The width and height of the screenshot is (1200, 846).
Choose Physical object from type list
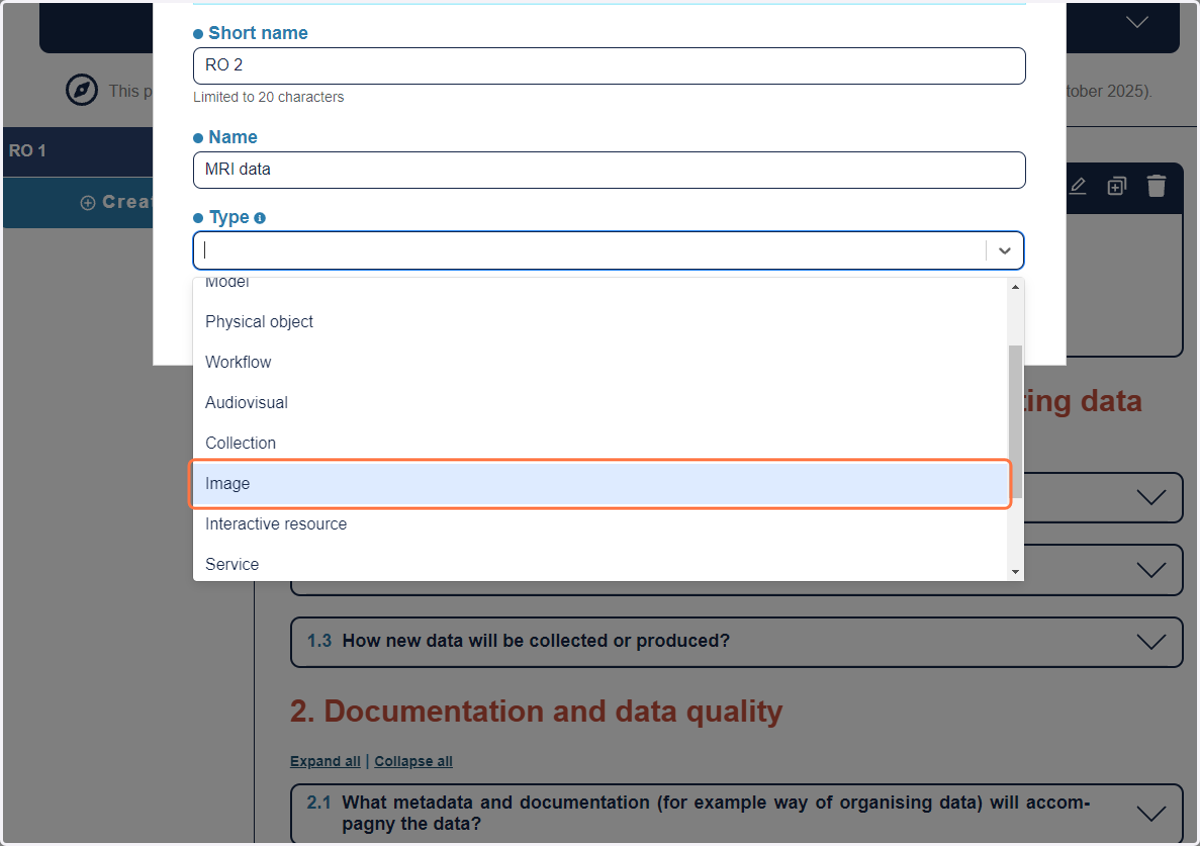click(600, 322)
